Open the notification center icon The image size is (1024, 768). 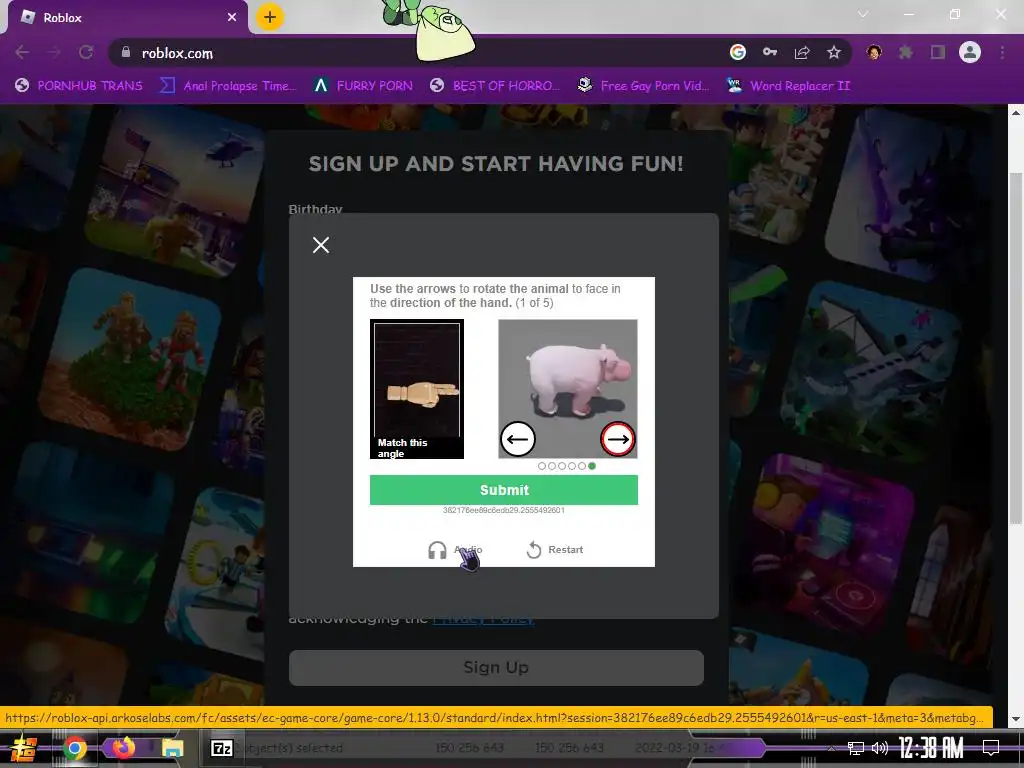pos(991,748)
